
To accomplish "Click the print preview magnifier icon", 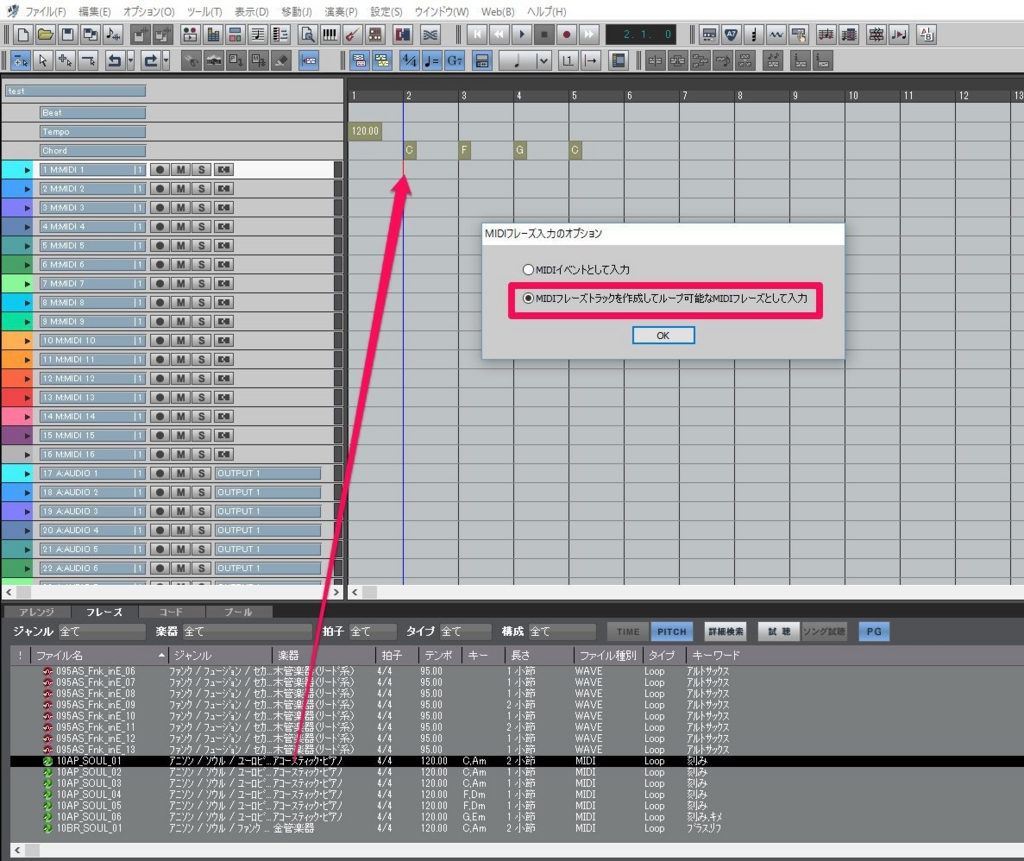I will click(x=307, y=35).
